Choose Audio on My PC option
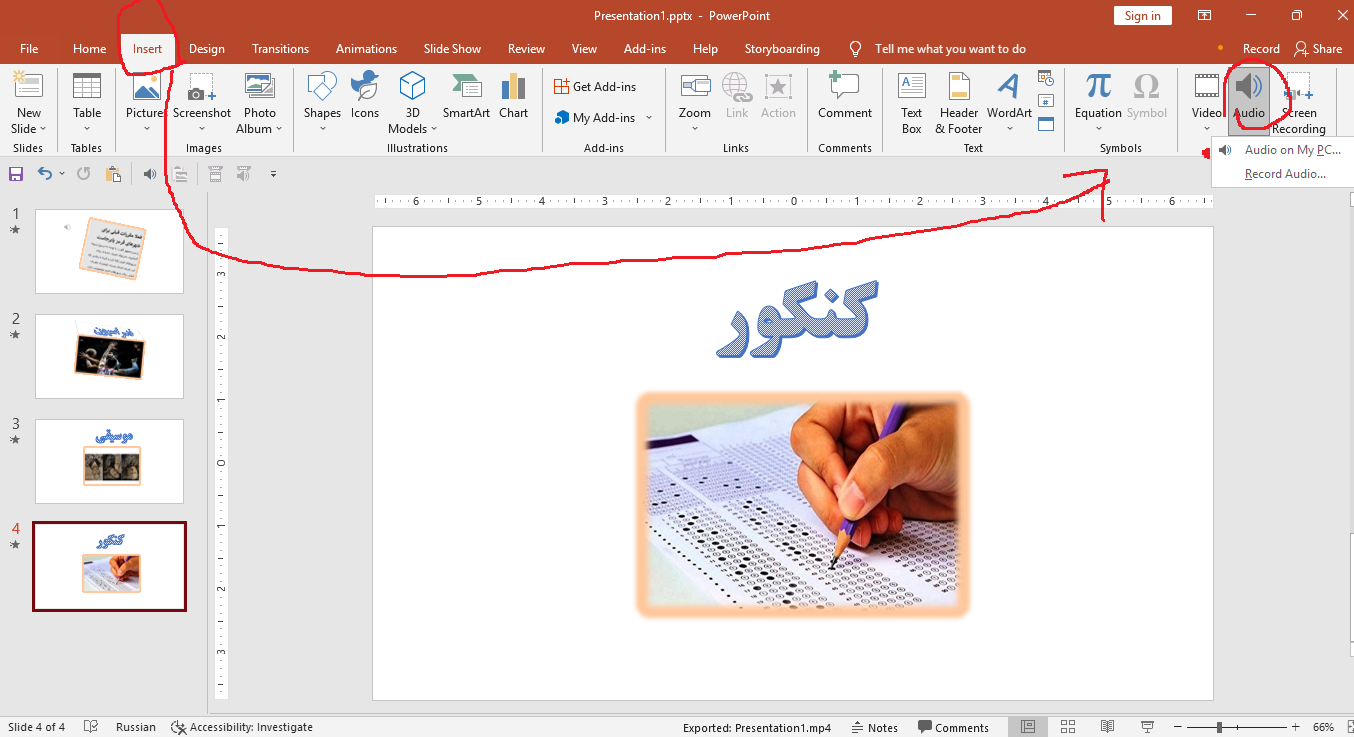The width and height of the screenshot is (1354, 737). click(1291, 150)
